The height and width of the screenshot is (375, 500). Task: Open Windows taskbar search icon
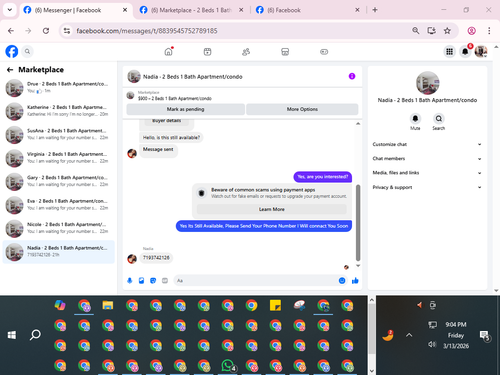(x=35, y=335)
